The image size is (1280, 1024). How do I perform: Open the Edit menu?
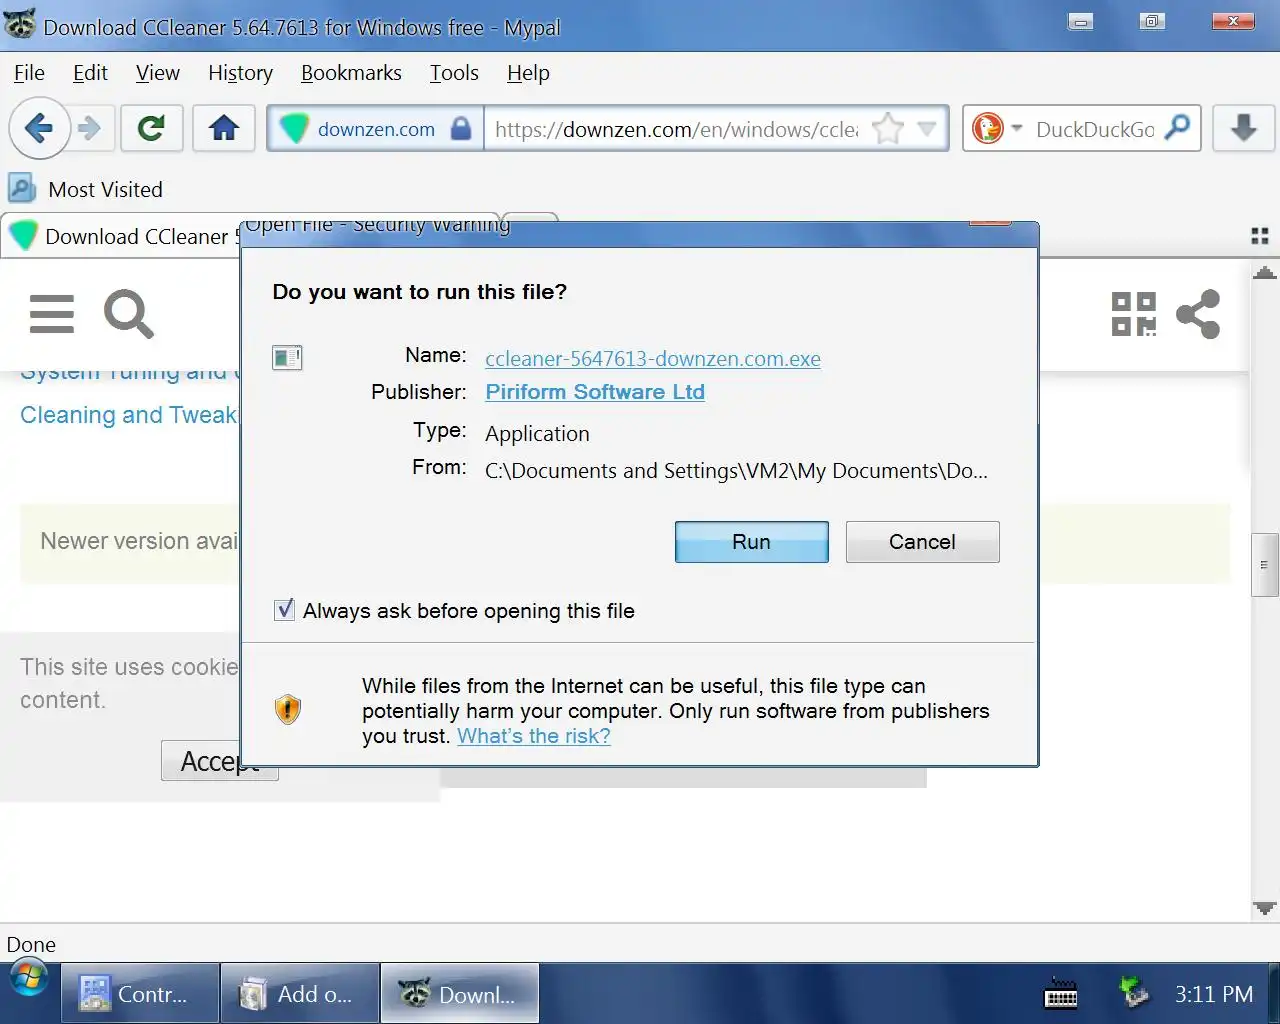[90, 73]
